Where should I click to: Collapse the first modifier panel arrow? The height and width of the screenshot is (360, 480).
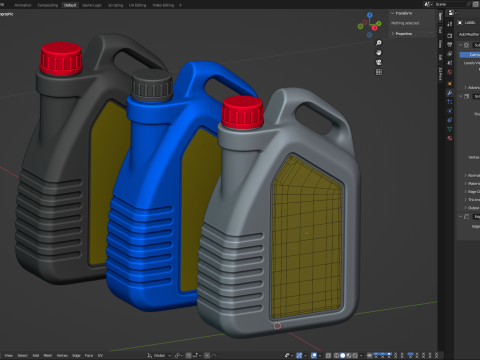(x=460, y=45)
